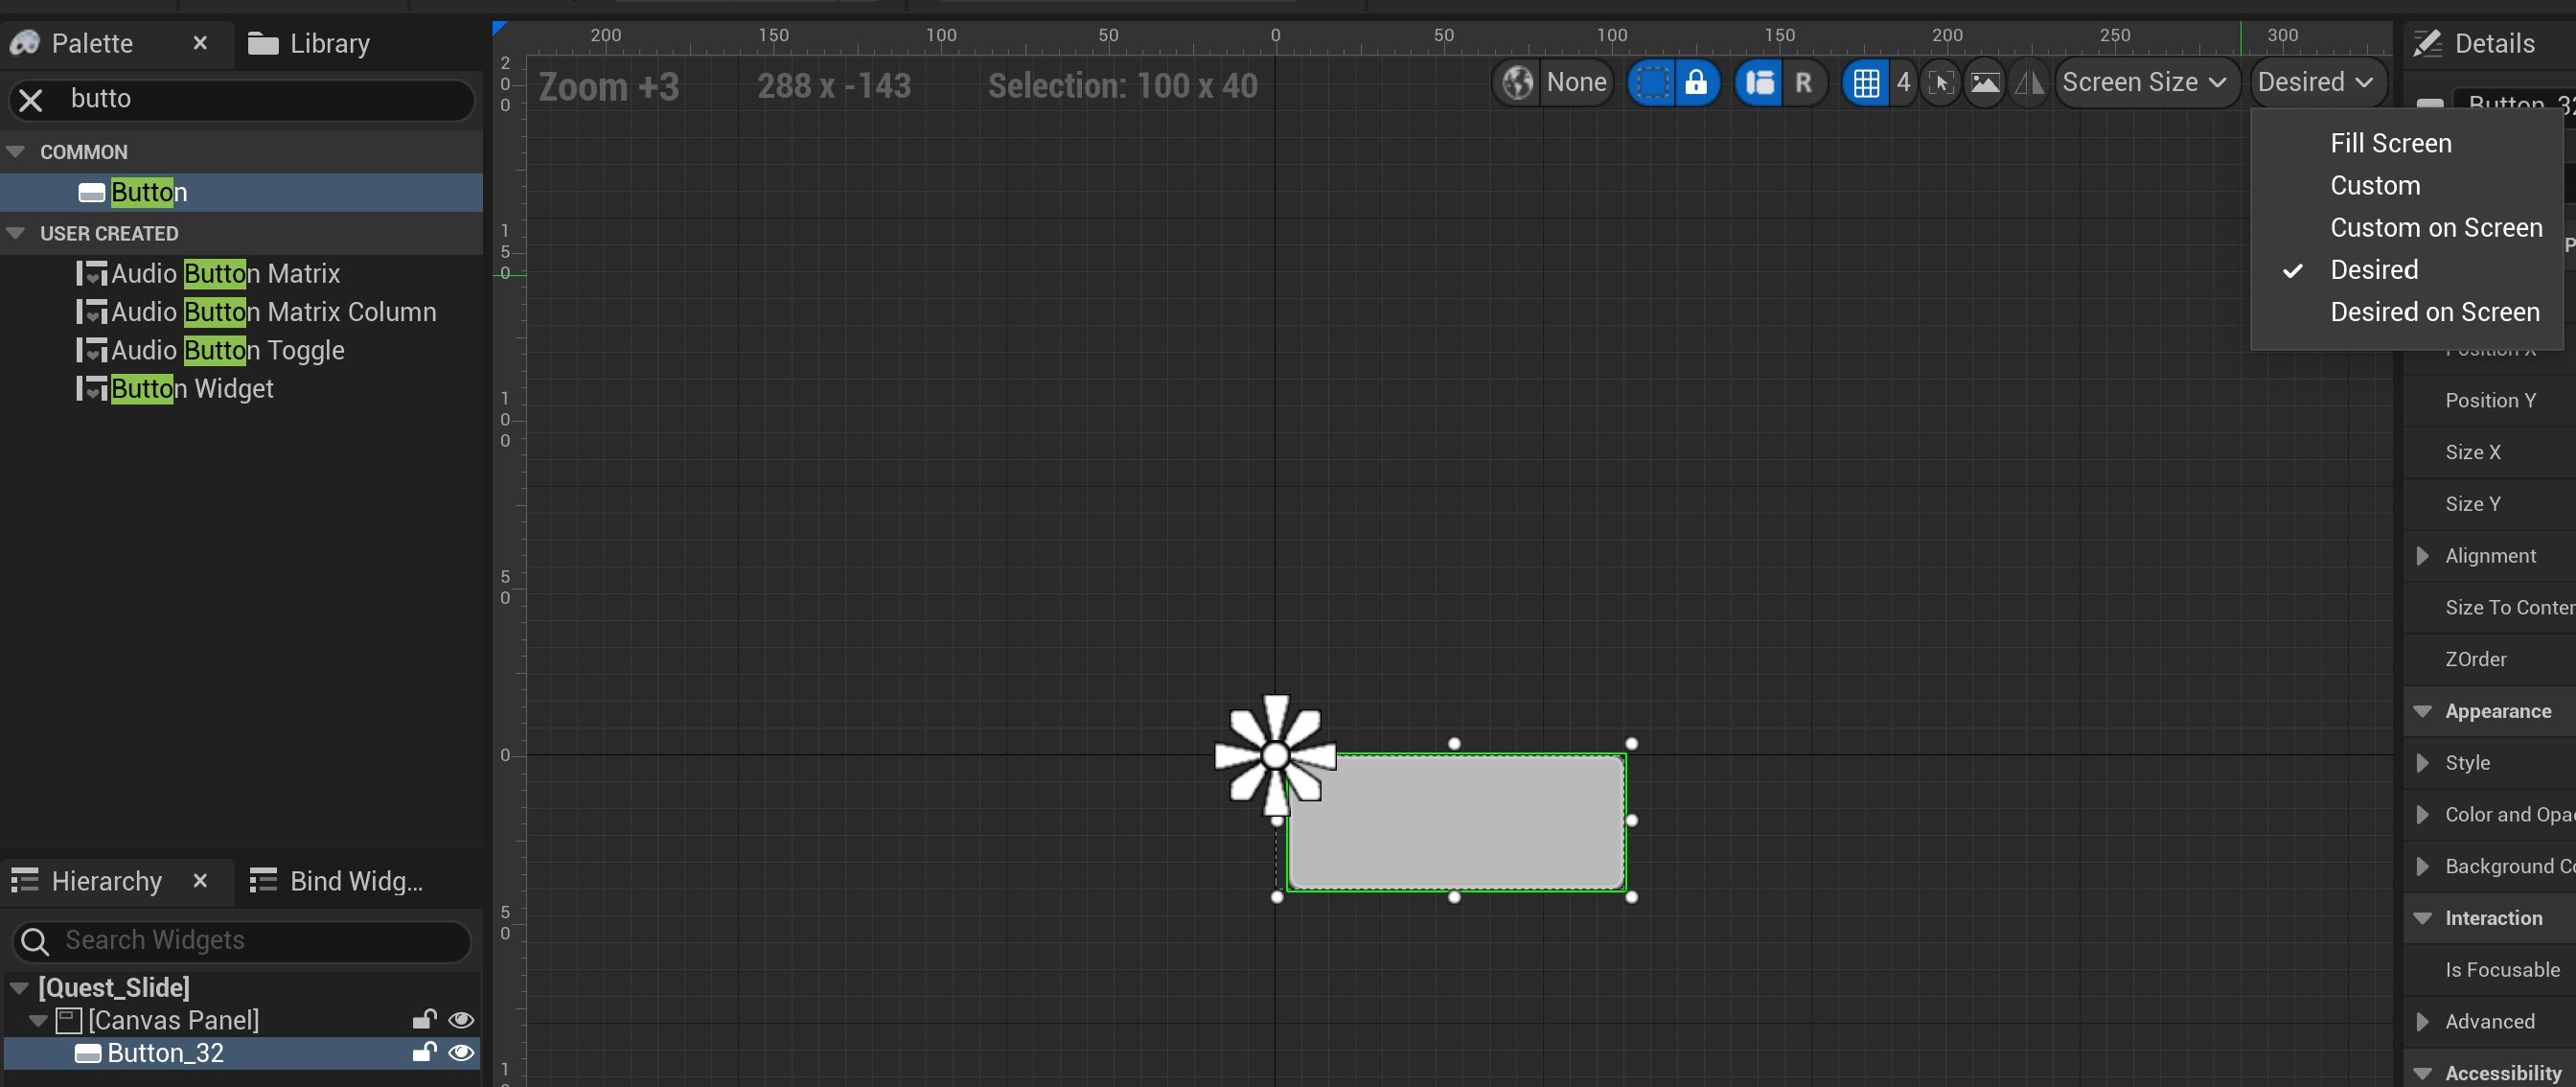Toggle lock on Canvas Panel row
The width and height of the screenshot is (2576, 1087).
pyautogui.click(x=424, y=1019)
